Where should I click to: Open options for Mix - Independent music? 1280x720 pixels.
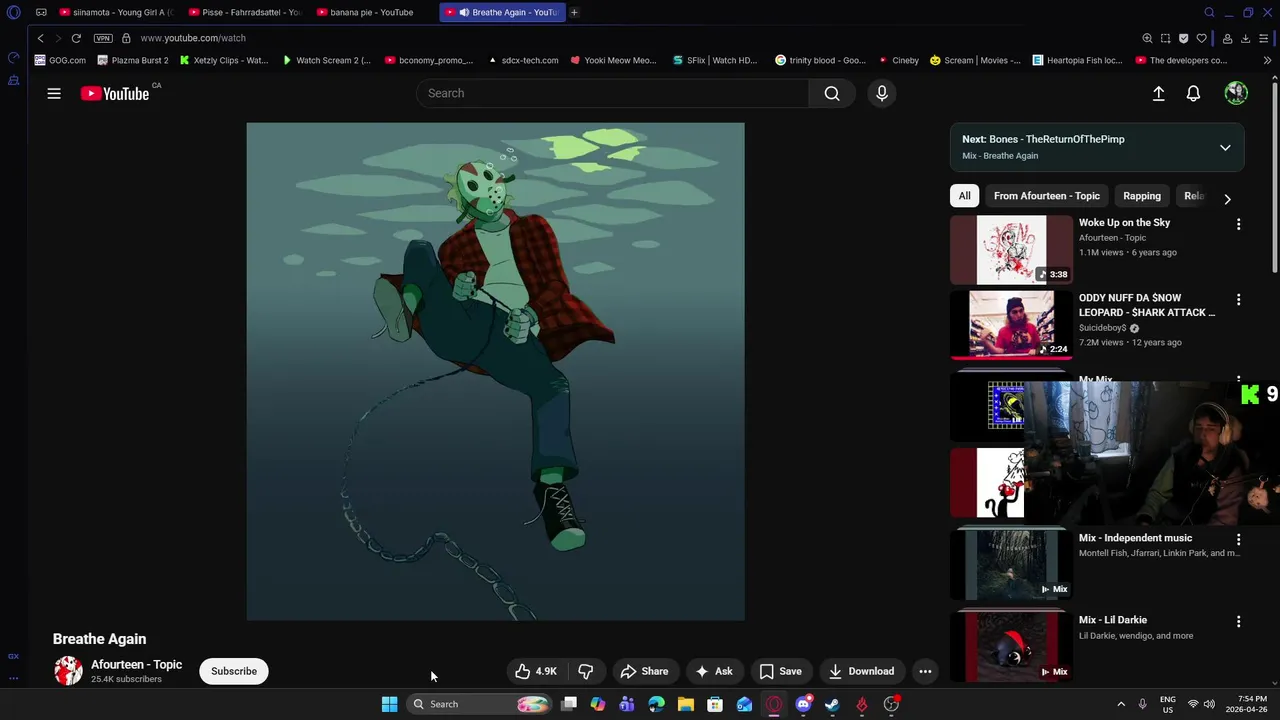[x=1238, y=539]
